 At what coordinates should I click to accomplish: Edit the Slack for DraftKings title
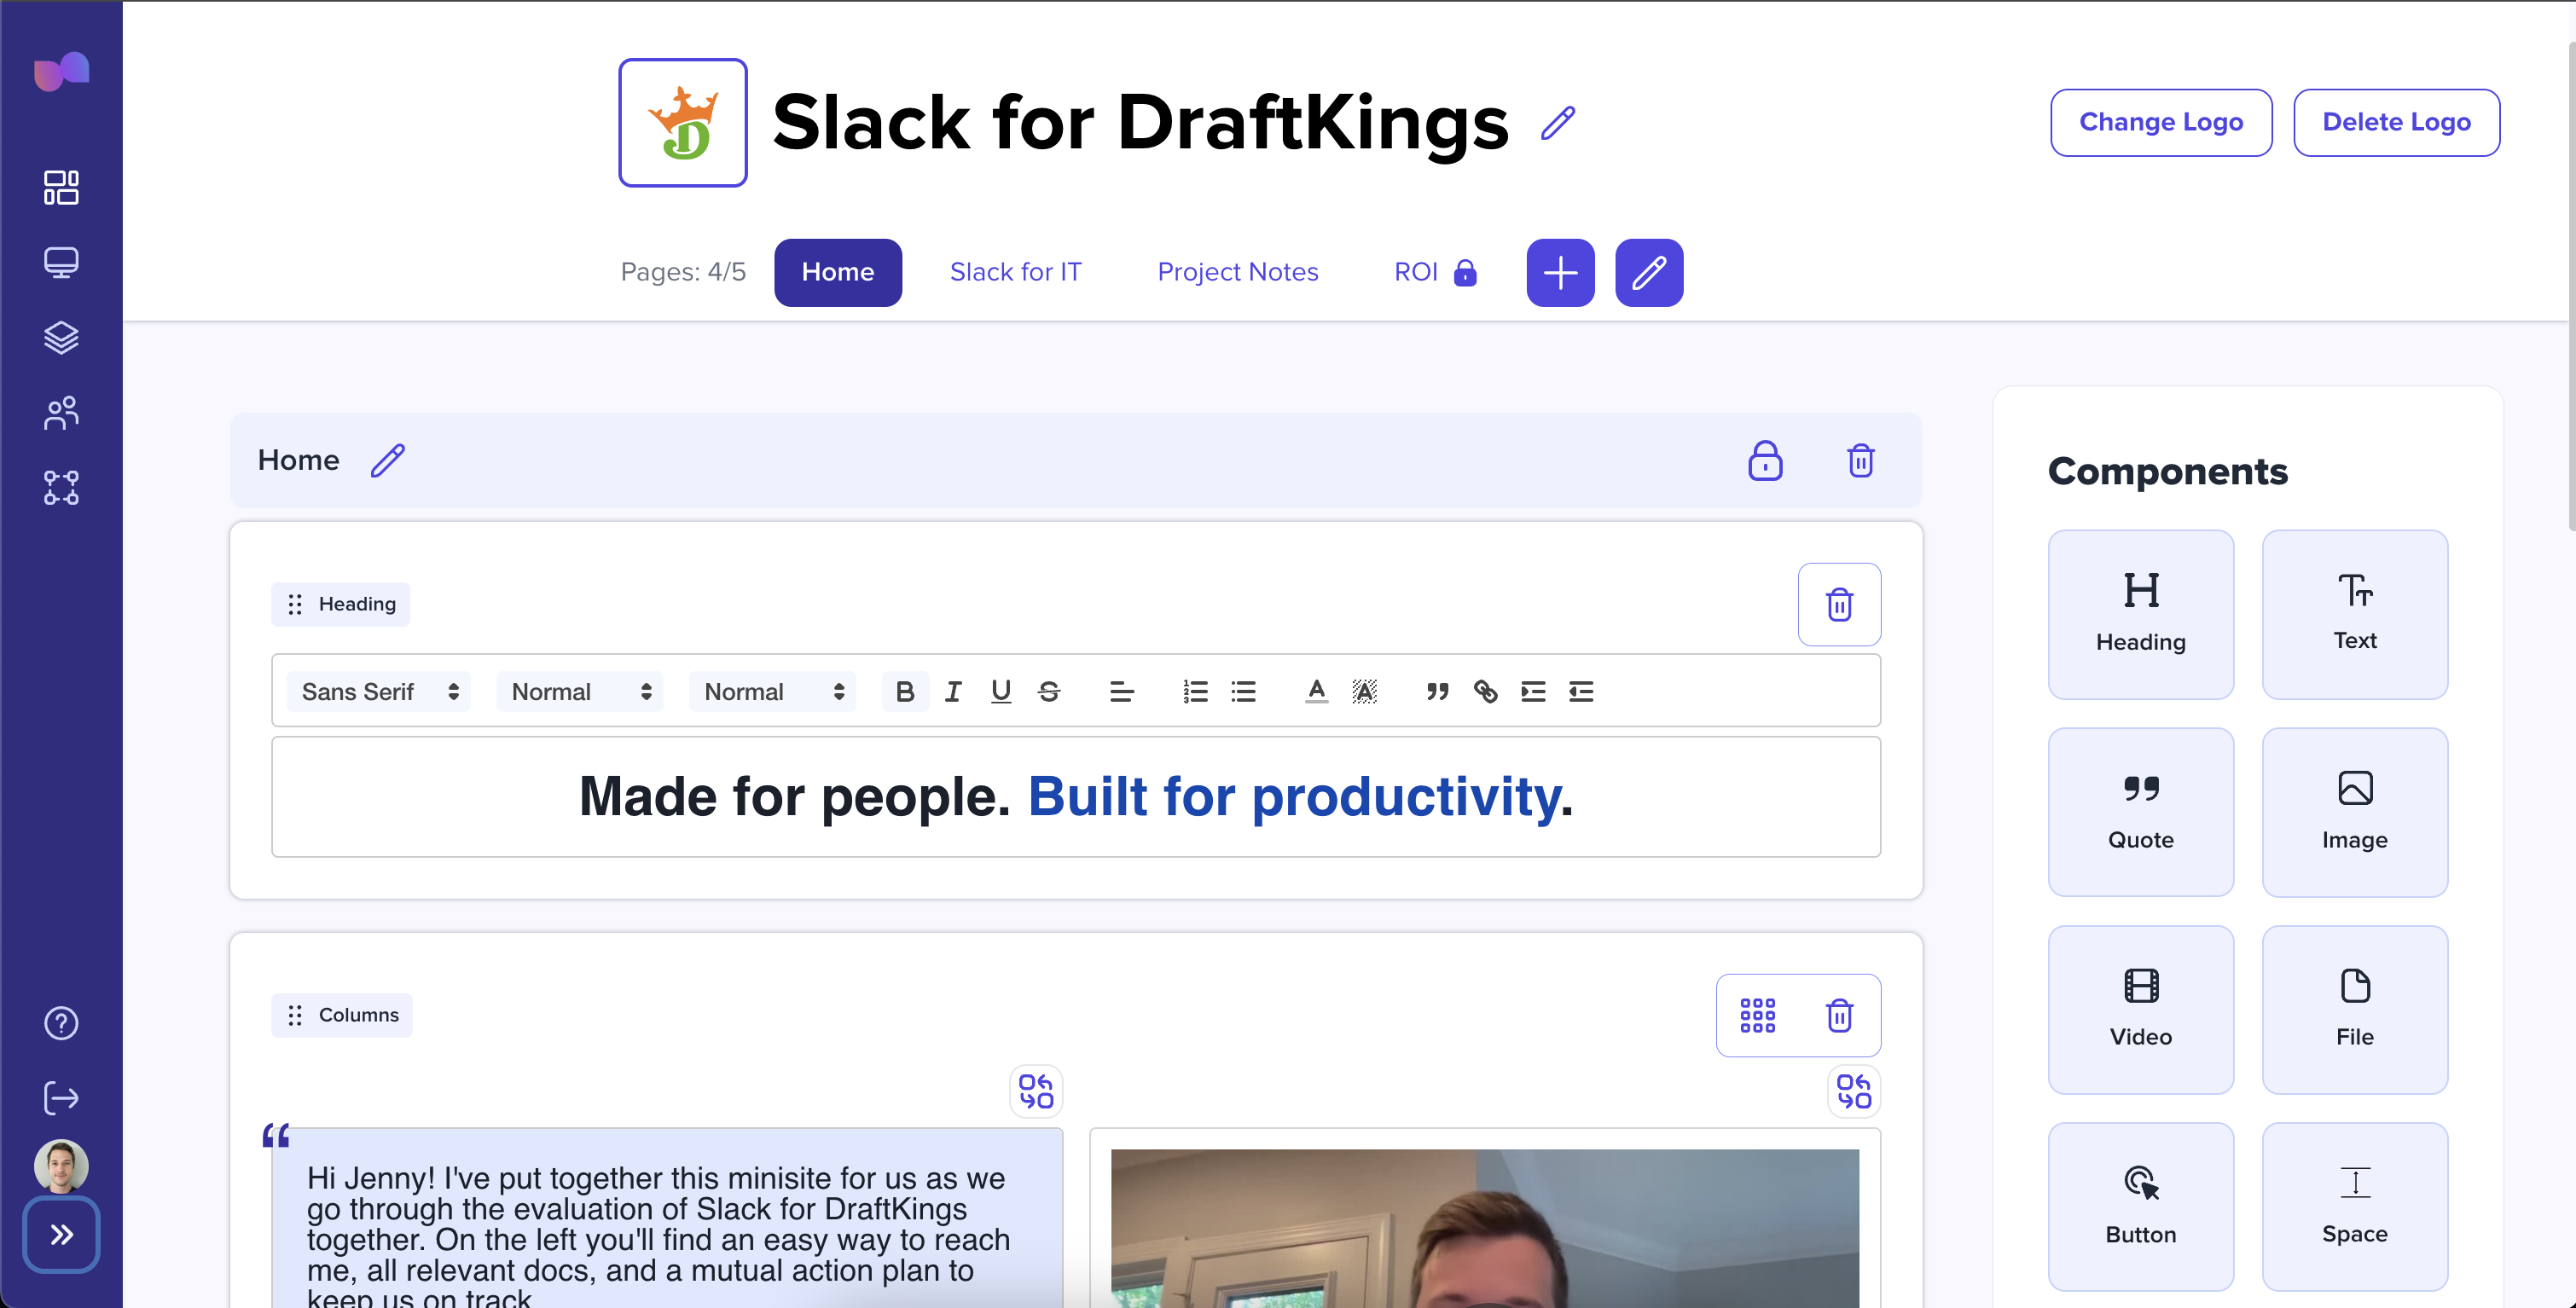1558,123
